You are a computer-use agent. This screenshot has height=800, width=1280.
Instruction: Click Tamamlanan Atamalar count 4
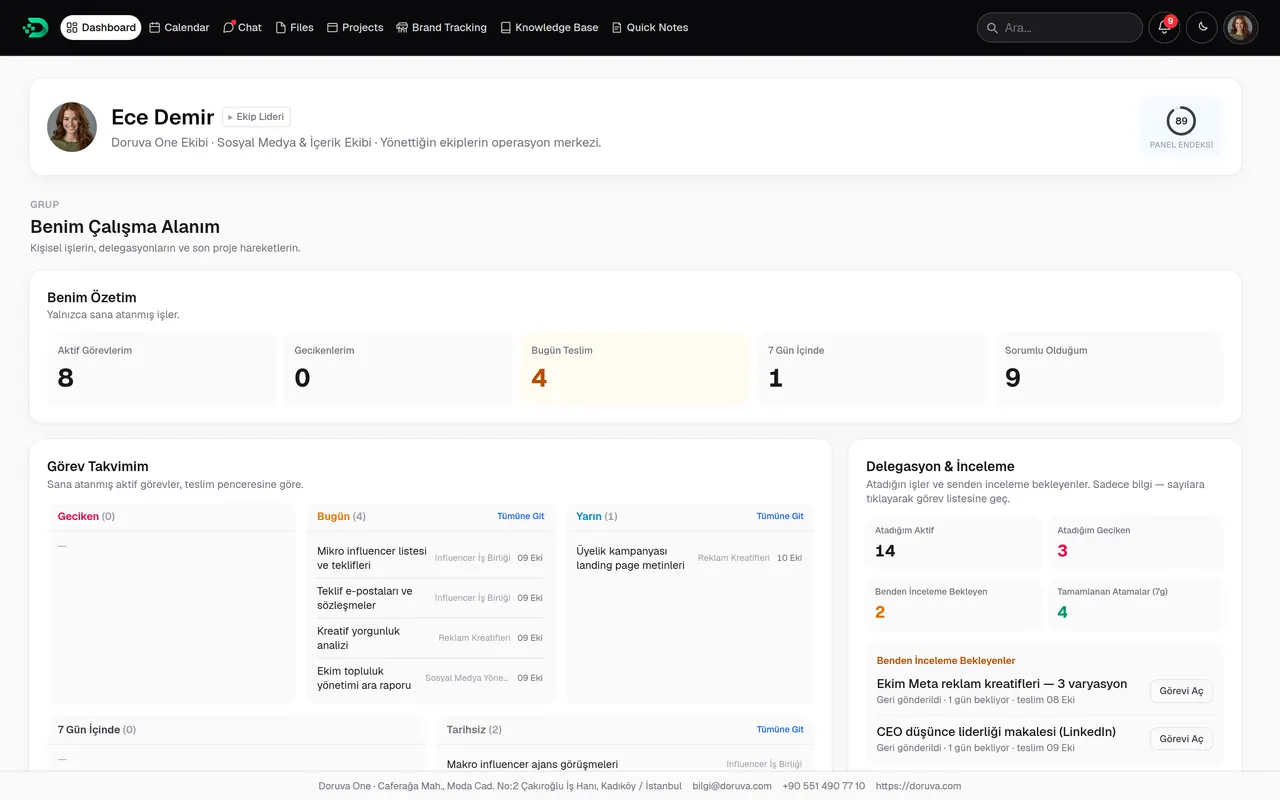(1062, 612)
